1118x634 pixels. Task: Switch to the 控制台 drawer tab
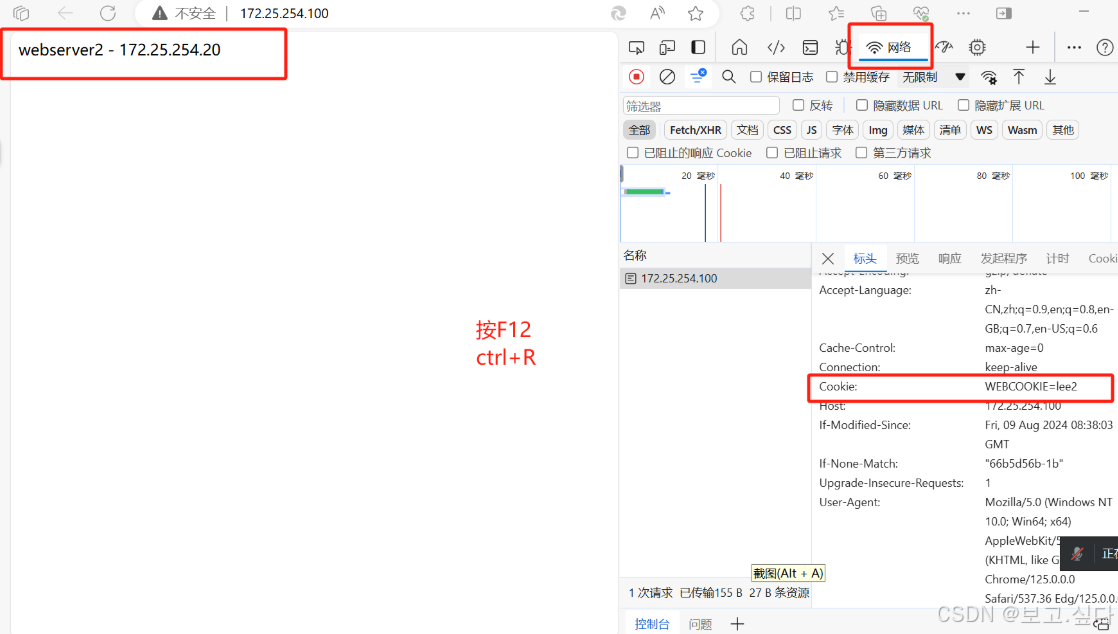652,624
